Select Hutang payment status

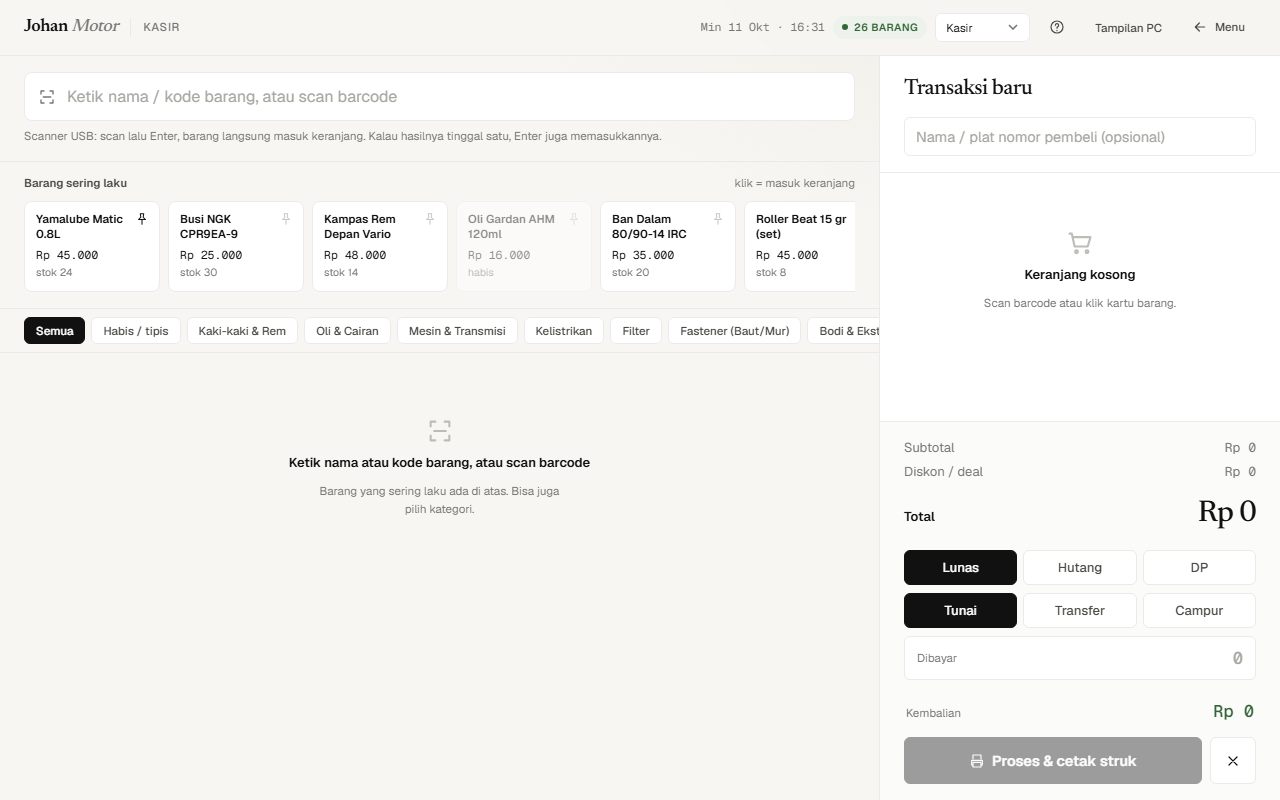point(1080,567)
